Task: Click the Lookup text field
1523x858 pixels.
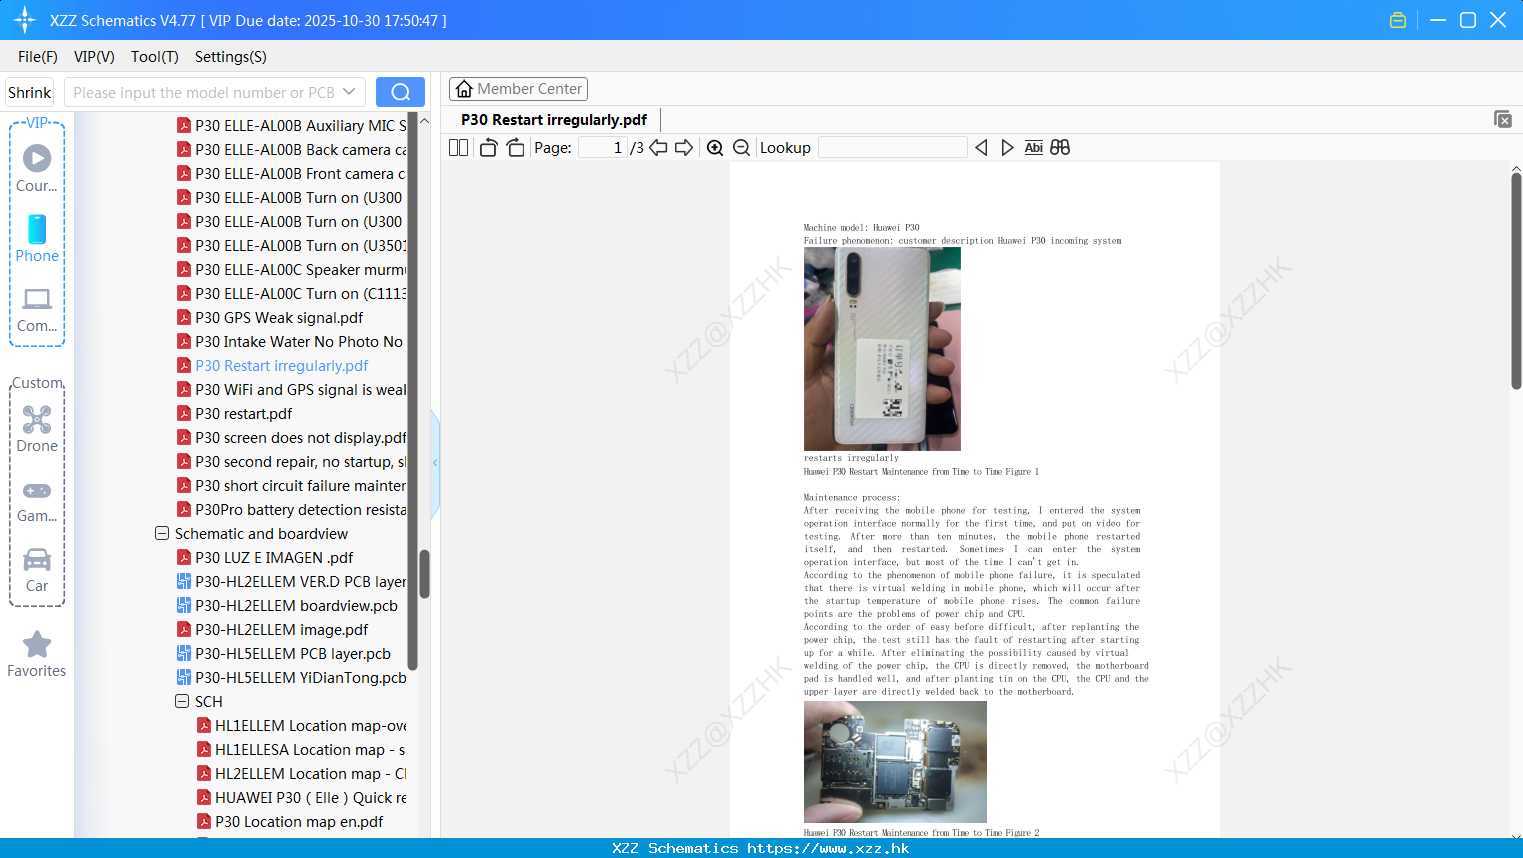Action: click(x=893, y=147)
